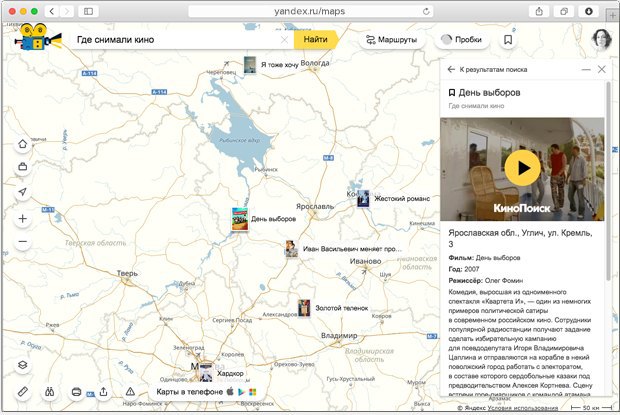This screenshot has height=415, width=620.
Task: Click Карты в телефоне text
Action: click(189, 392)
